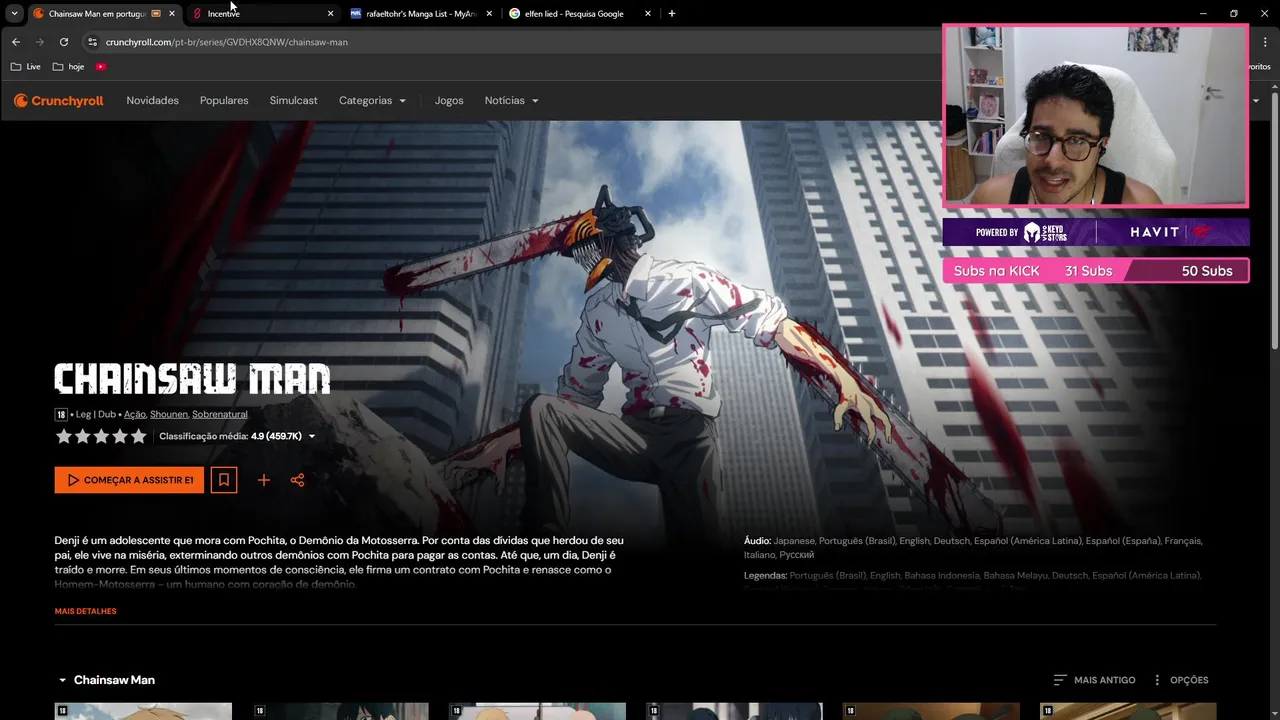
Task: Share the series with share icon
Action: click(297, 480)
